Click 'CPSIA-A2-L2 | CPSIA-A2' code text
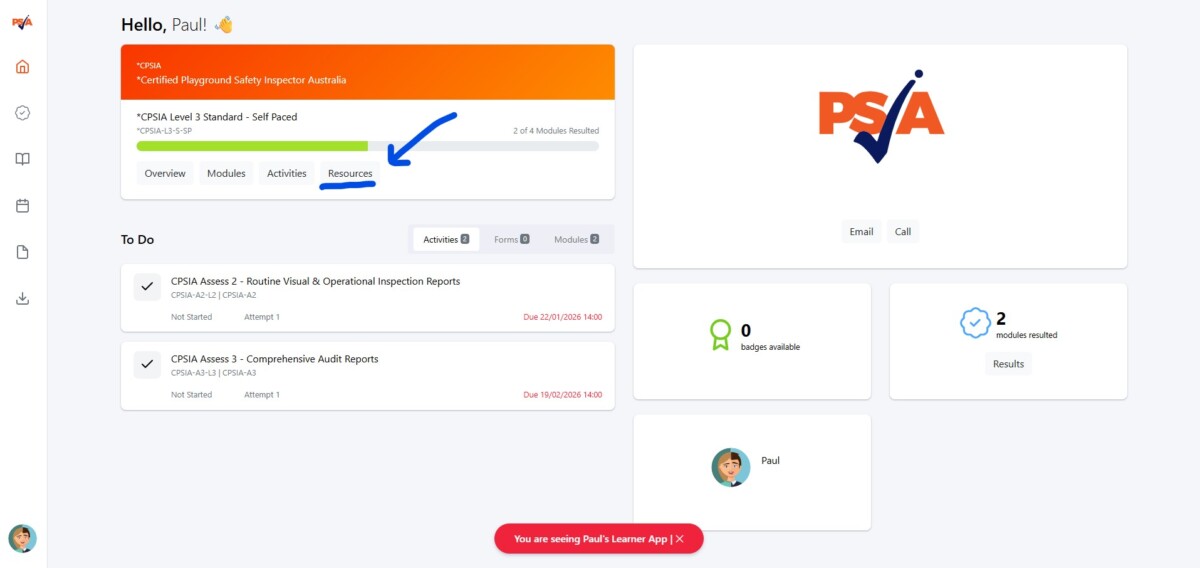This screenshot has height=568, width=1200. tap(213, 295)
